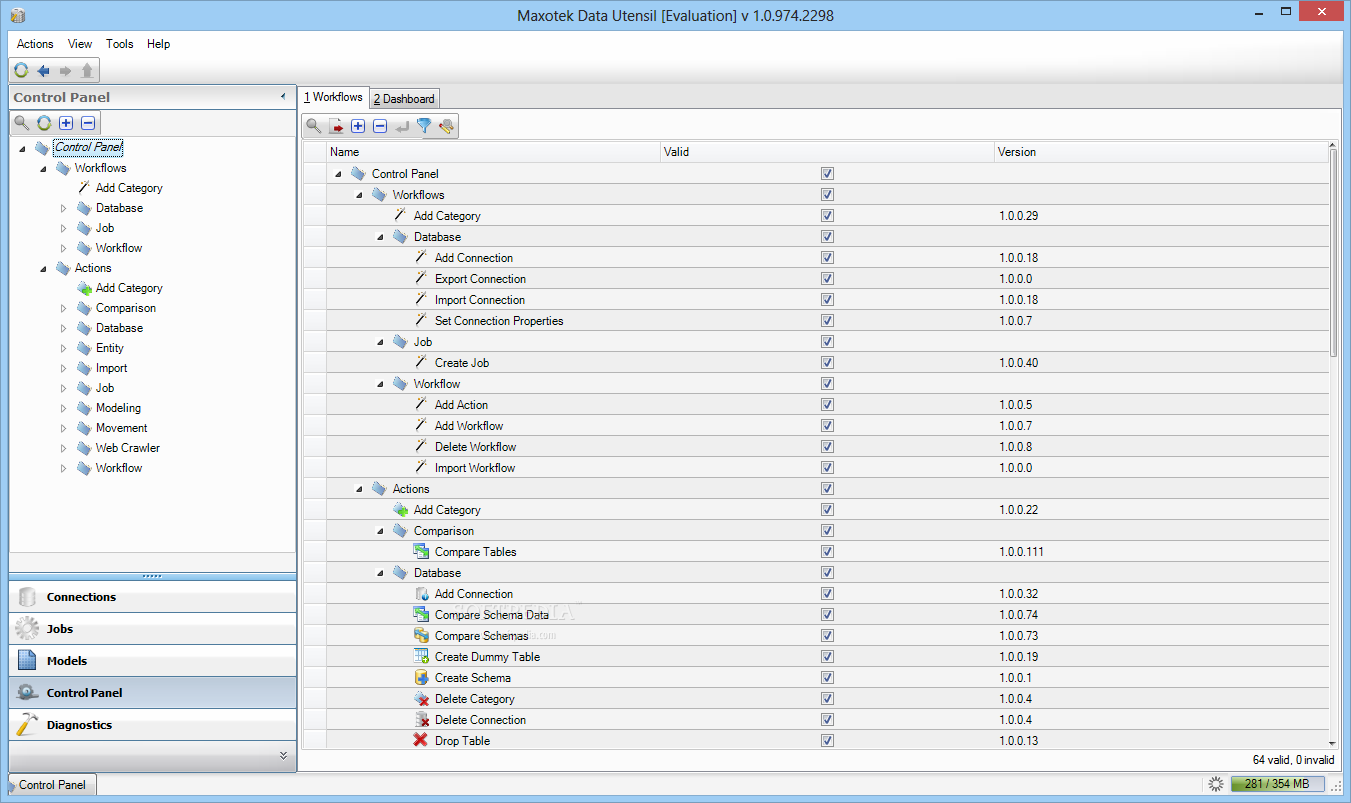Click the Control Panel tab in bottom status bar
The height and width of the screenshot is (803, 1351).
(x=53, y=785)
